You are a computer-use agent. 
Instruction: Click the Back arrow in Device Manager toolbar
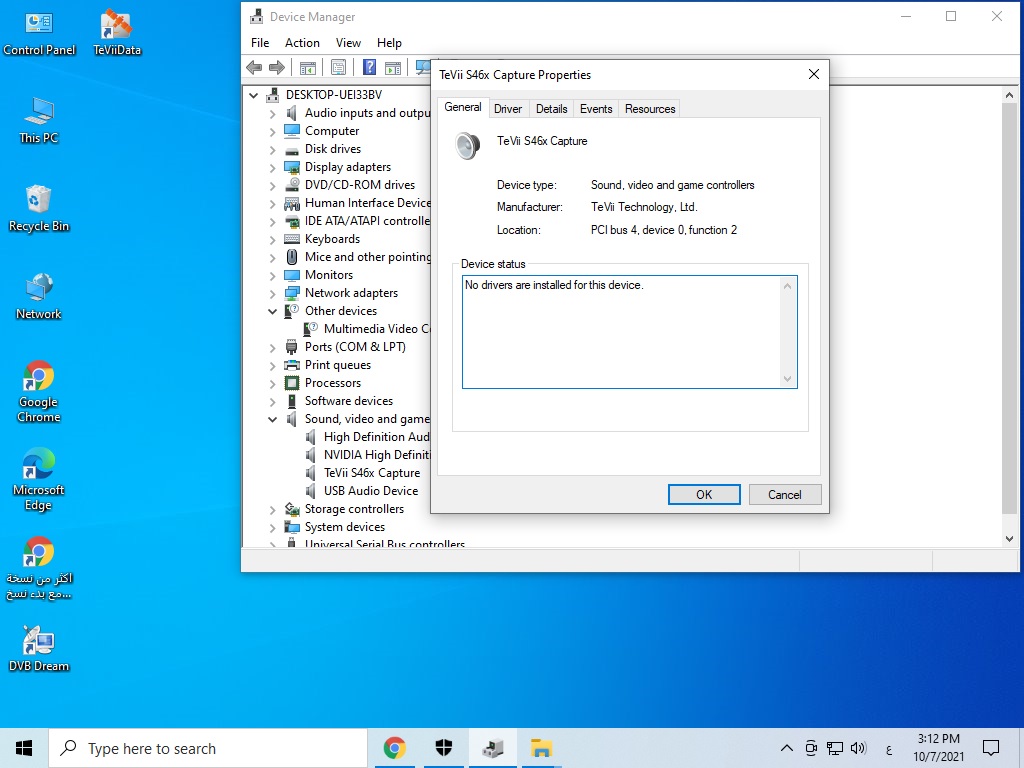(254, 67)
